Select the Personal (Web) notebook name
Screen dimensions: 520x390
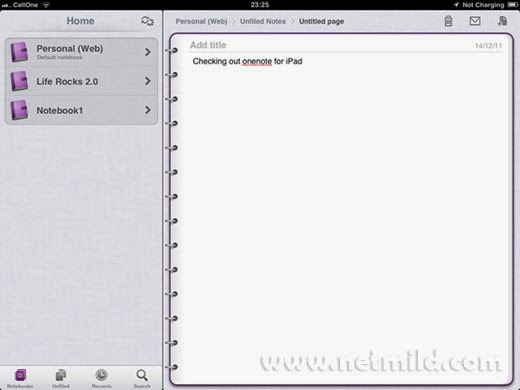point(70,49)
